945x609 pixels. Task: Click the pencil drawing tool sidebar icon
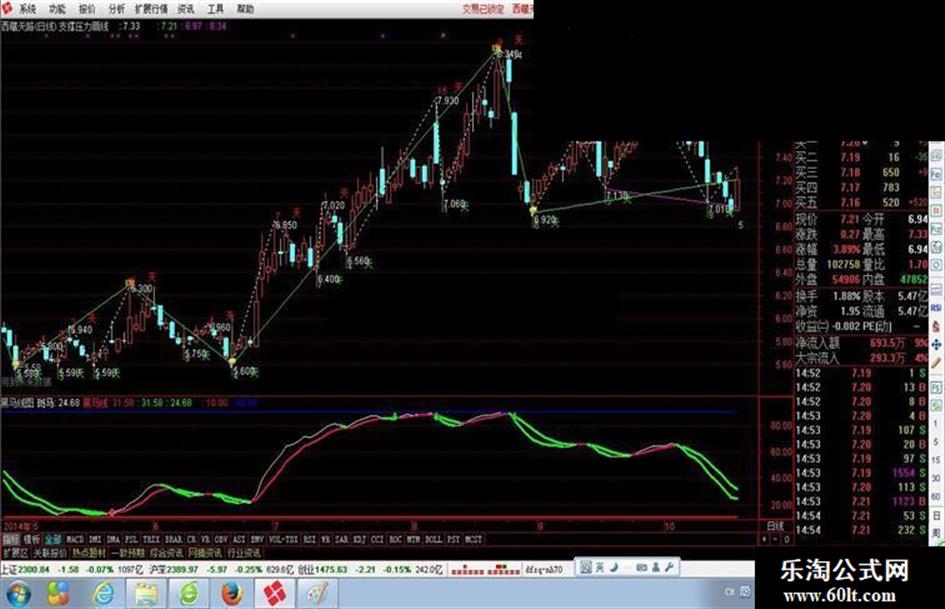937,363
